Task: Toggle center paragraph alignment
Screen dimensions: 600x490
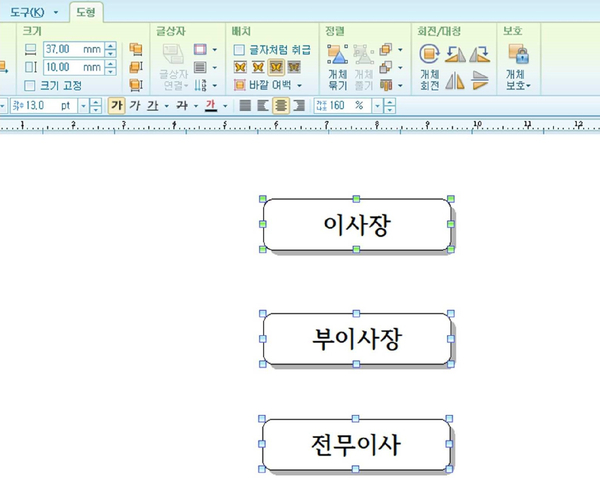Action: pyautogui.click(x=281, y=105)
